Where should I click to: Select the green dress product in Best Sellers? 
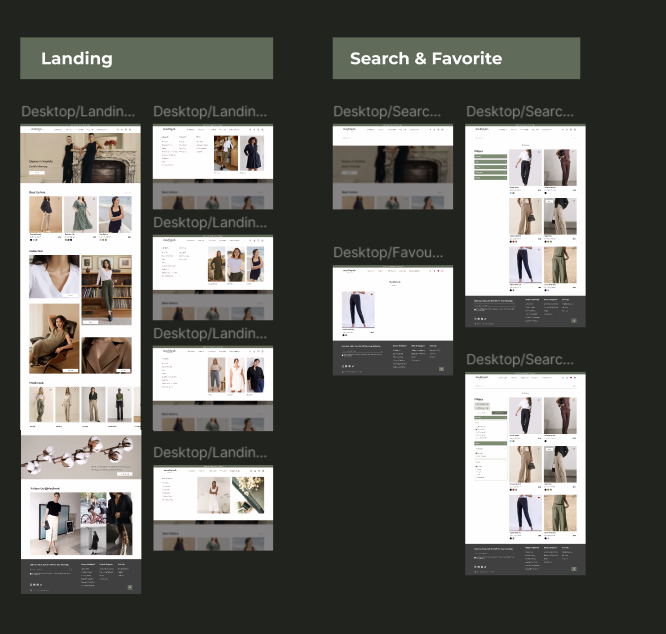pyautogui.click(x=80, y=214)
